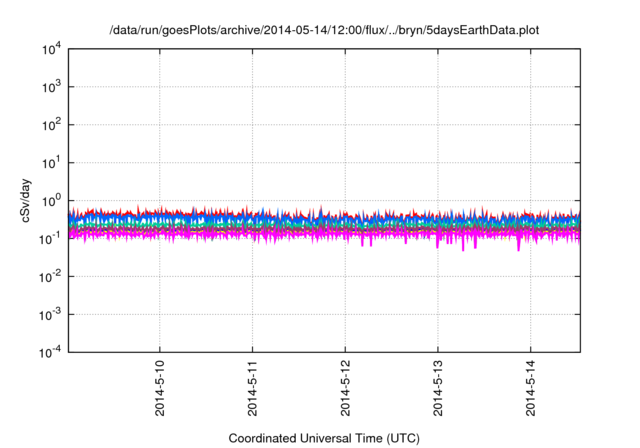Click the 10^2 y-axis tick label
This screenshot has height=448, width=640.
click(51, 124)
